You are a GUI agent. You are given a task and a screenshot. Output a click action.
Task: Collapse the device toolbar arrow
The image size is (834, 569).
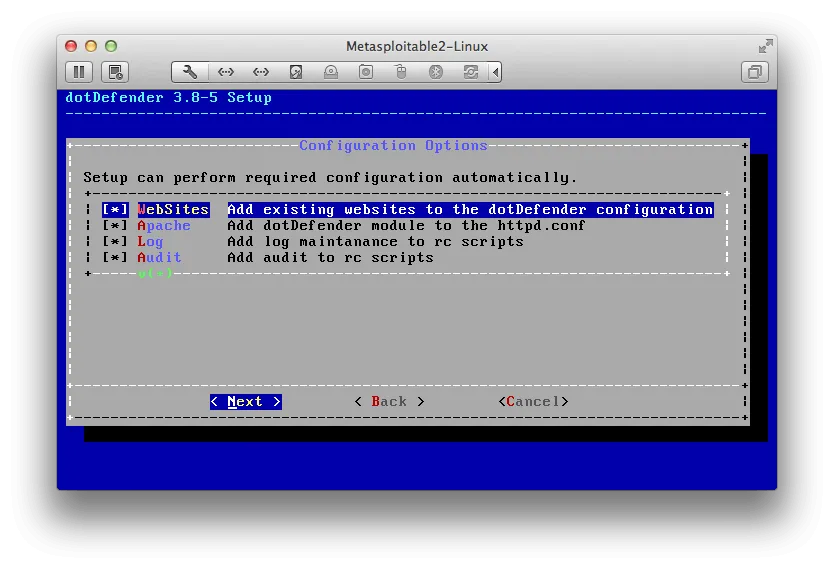click(496, 72)
